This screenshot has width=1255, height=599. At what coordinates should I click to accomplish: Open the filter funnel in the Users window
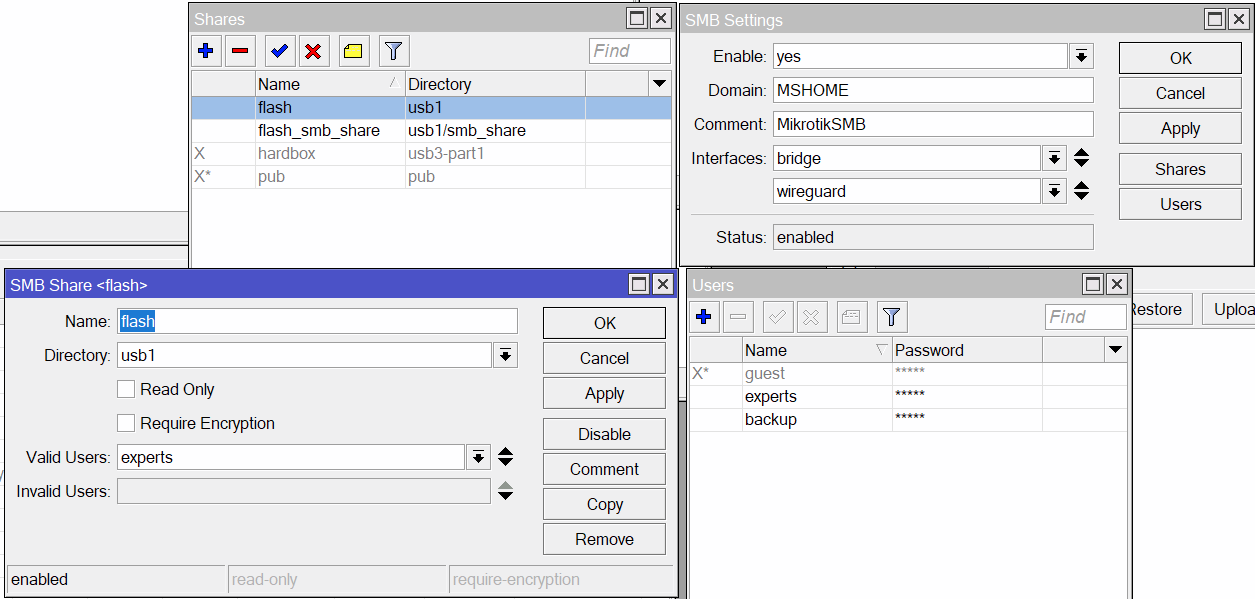pos(892,317)
